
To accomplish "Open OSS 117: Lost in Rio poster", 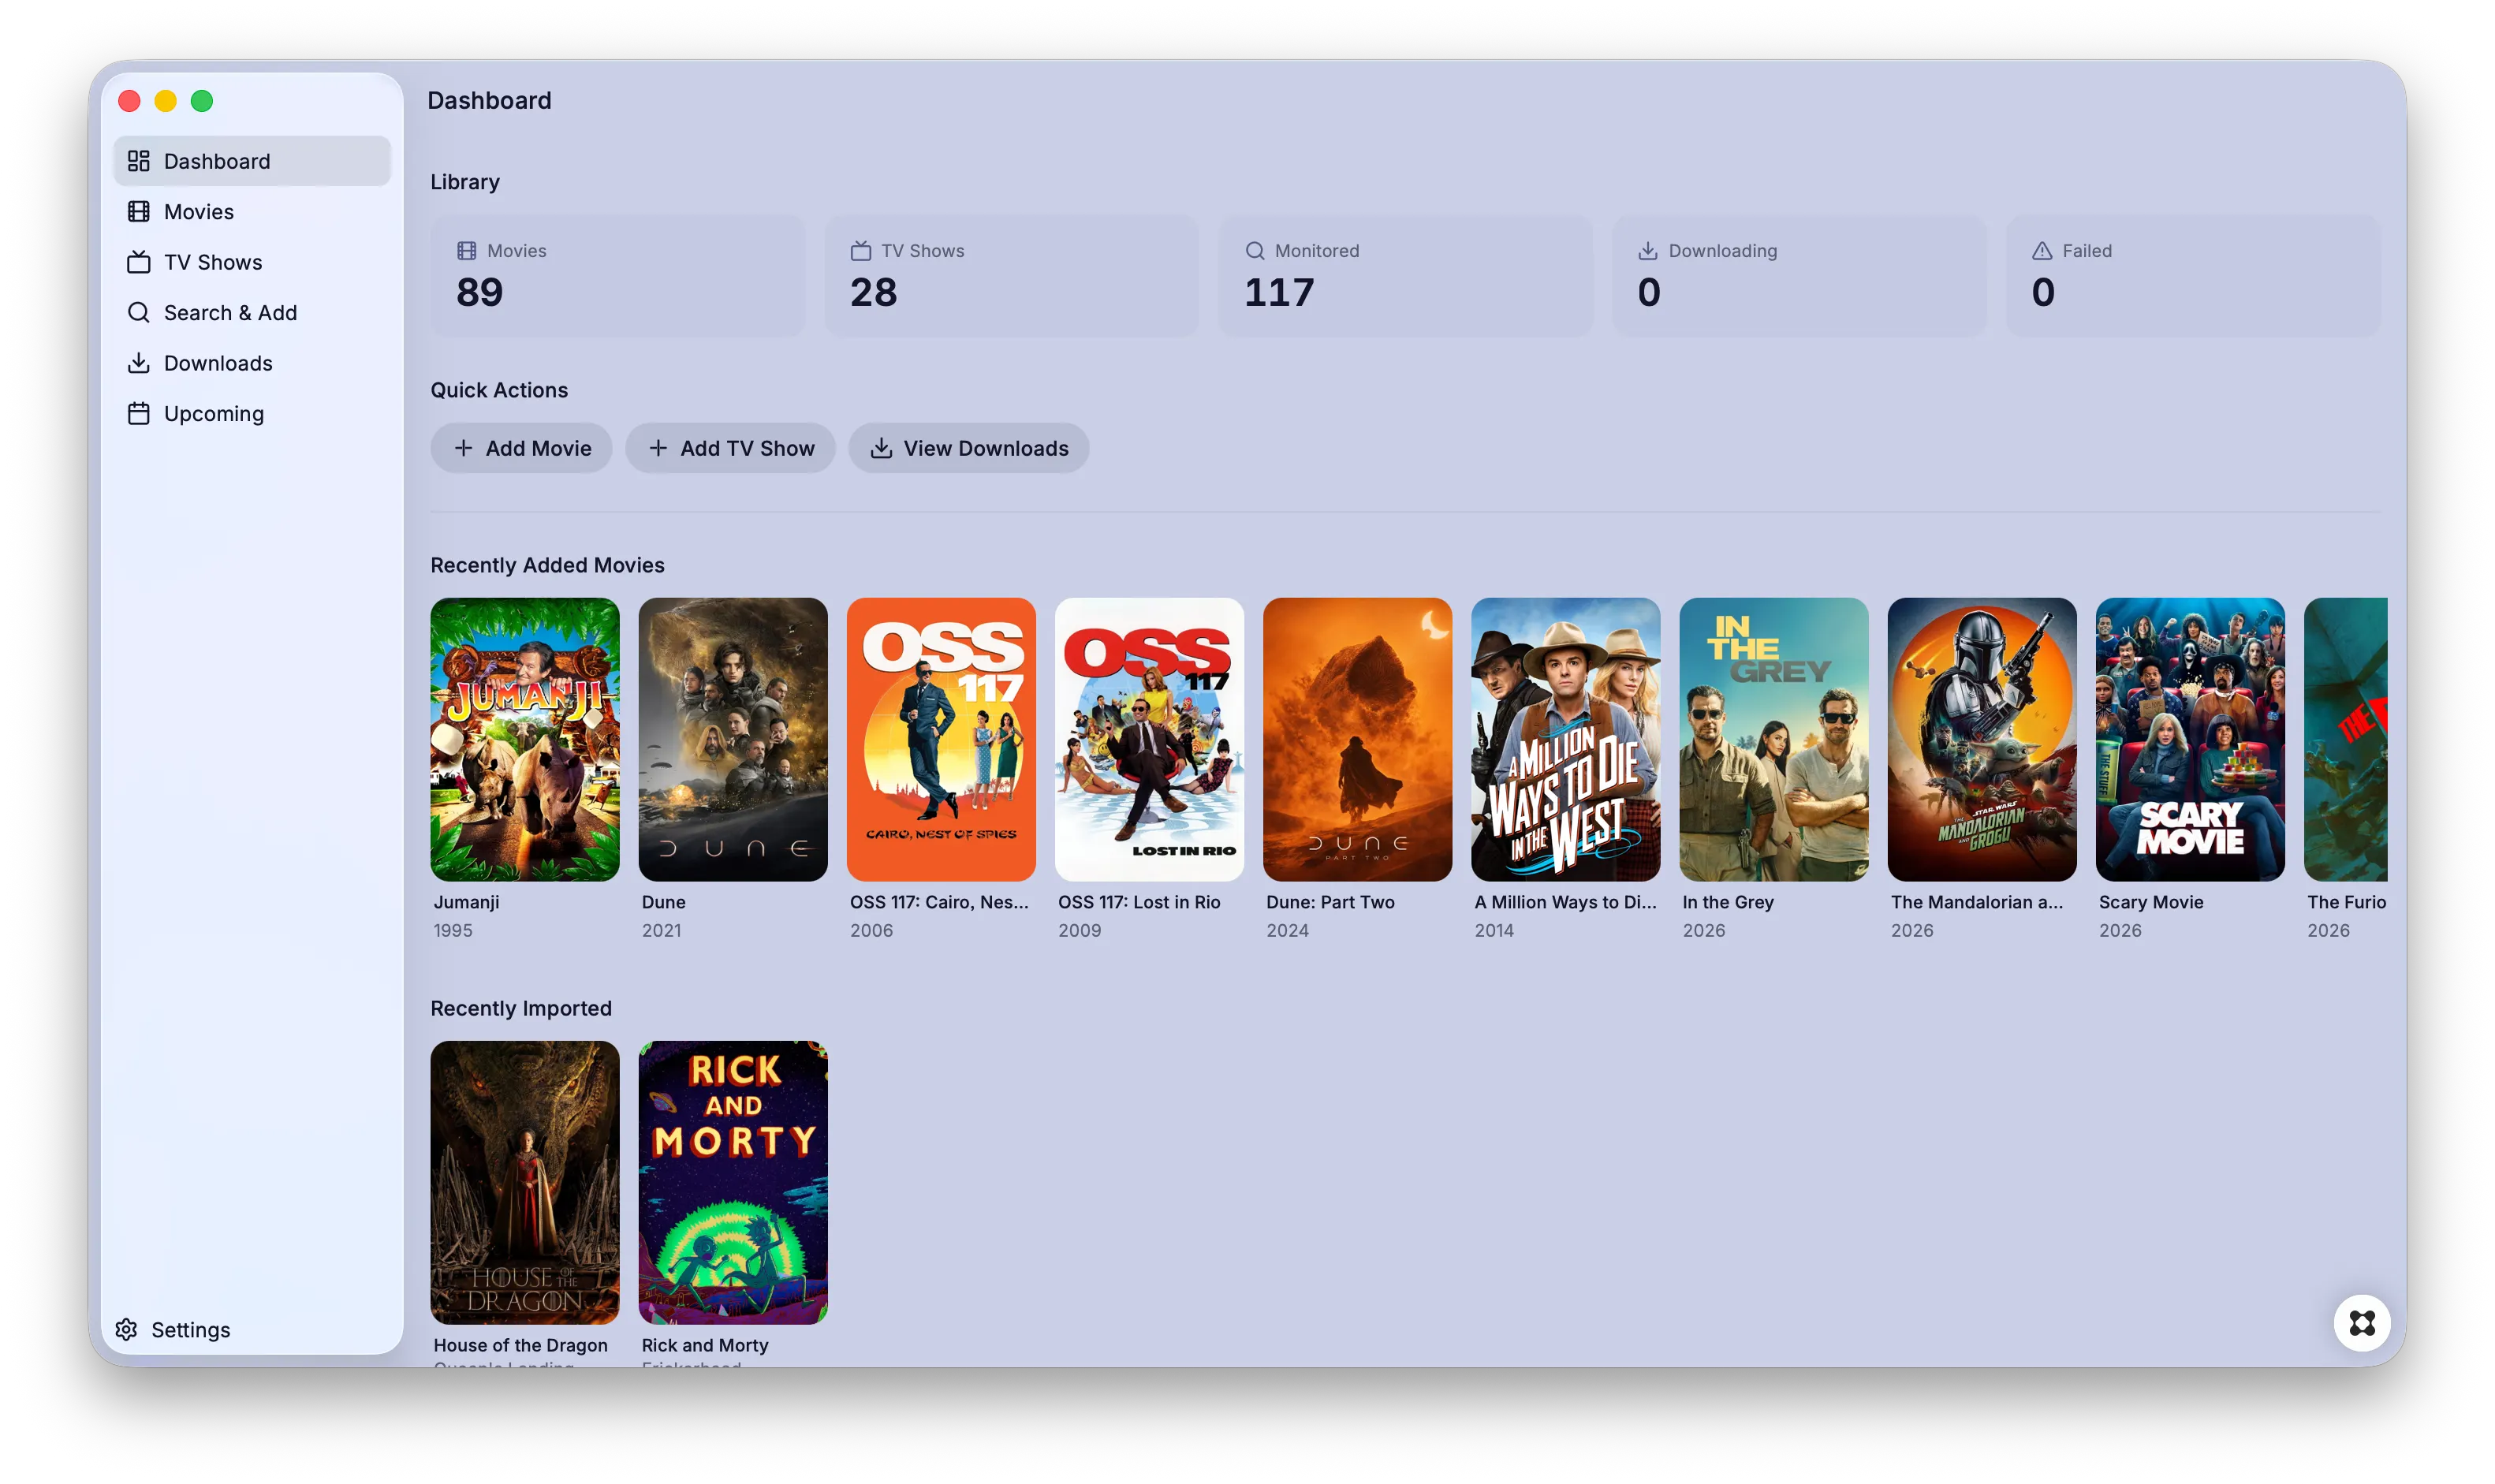I will [1149, 739].
